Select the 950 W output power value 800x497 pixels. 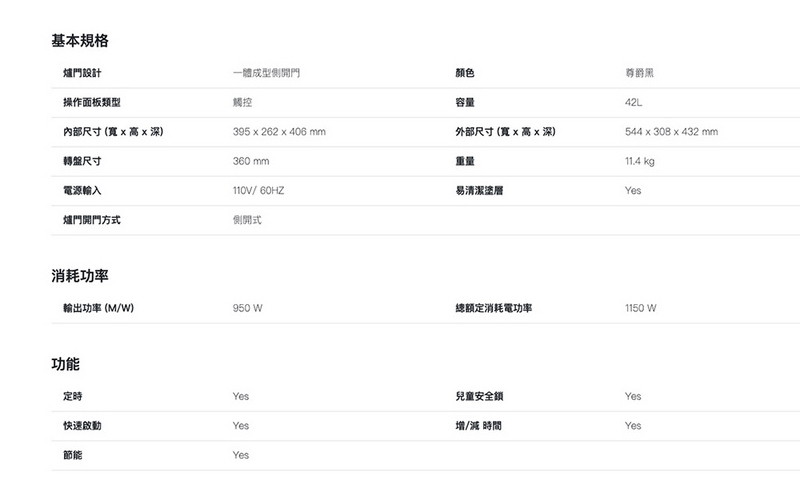(x=247, y=308)
